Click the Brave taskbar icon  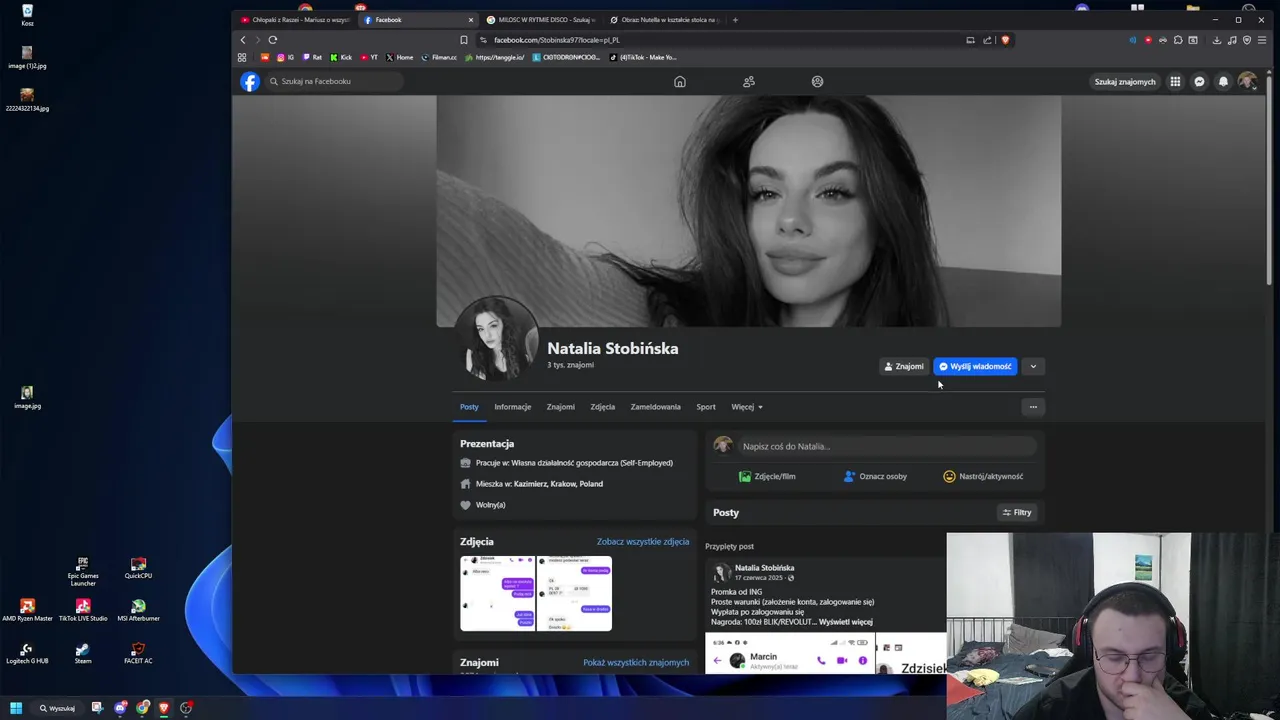pyautogui.click(x=164, y=708)
